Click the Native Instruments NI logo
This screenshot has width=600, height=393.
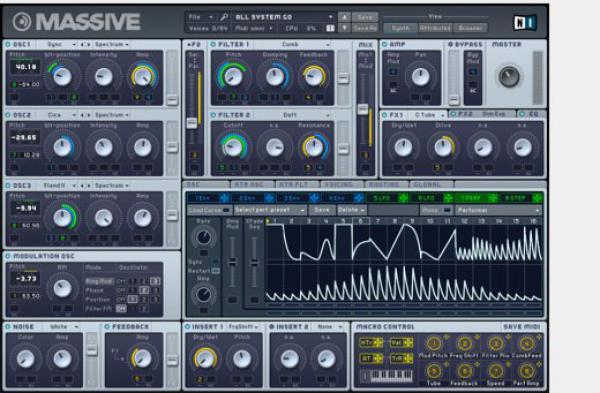[525, 23]
